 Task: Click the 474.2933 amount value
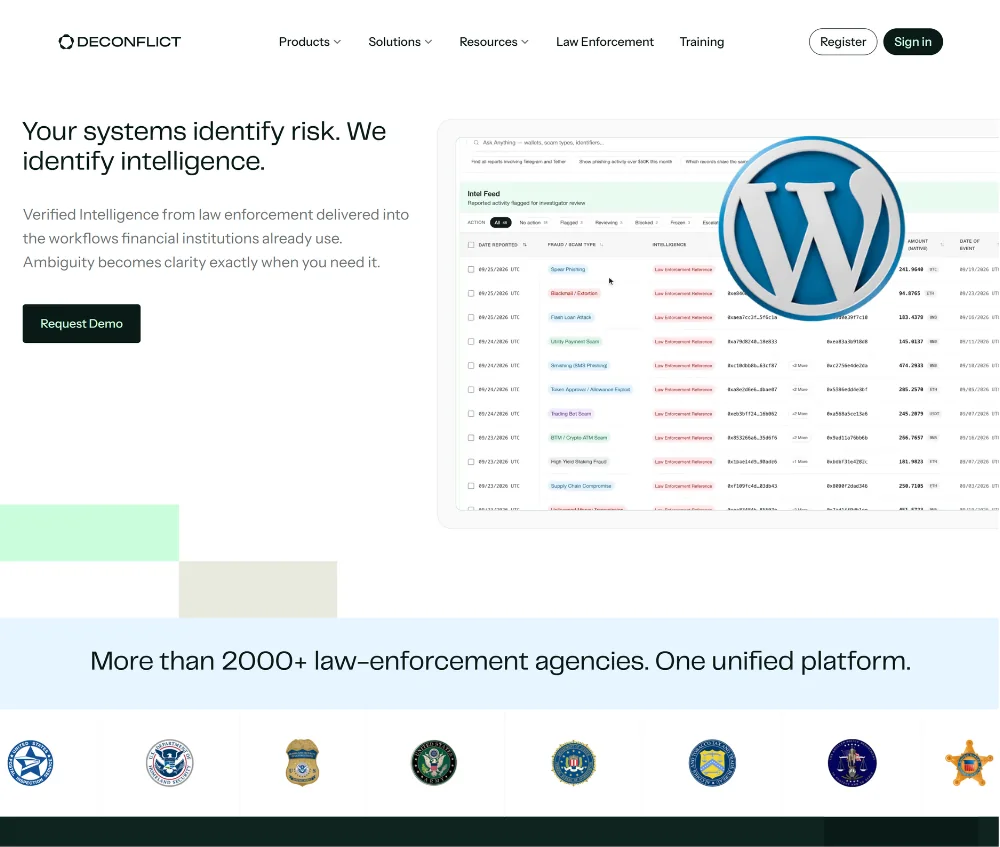(911, 365)
